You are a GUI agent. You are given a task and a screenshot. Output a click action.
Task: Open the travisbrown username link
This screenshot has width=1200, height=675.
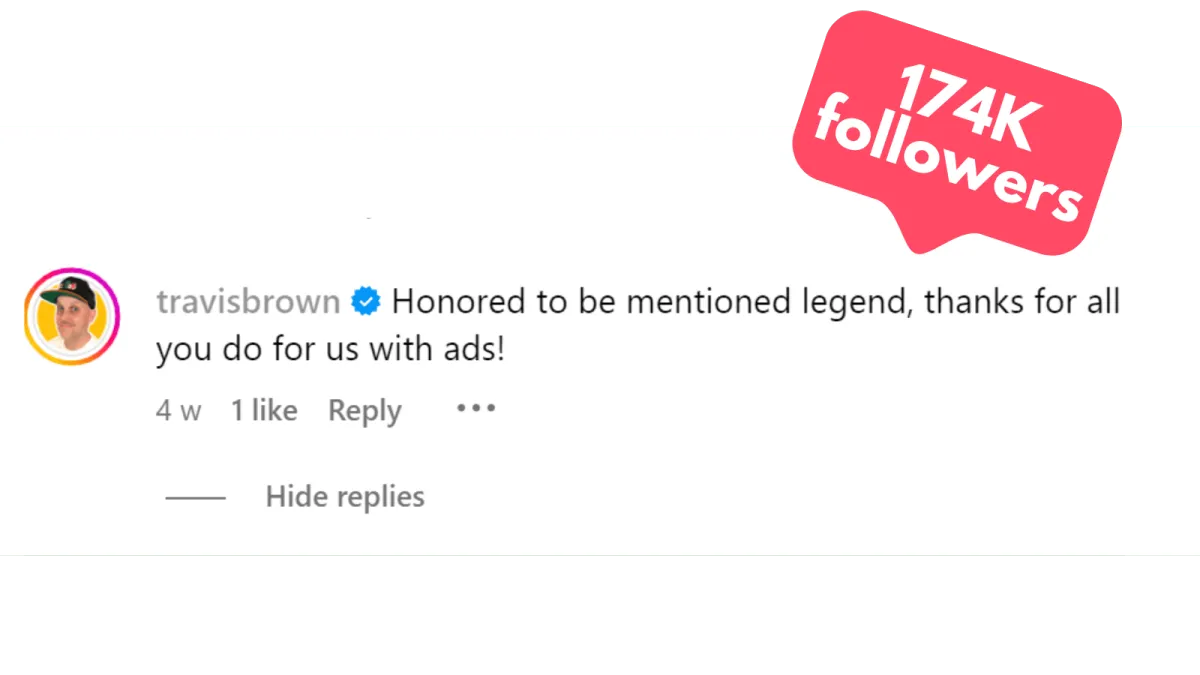tap(248, 301)
